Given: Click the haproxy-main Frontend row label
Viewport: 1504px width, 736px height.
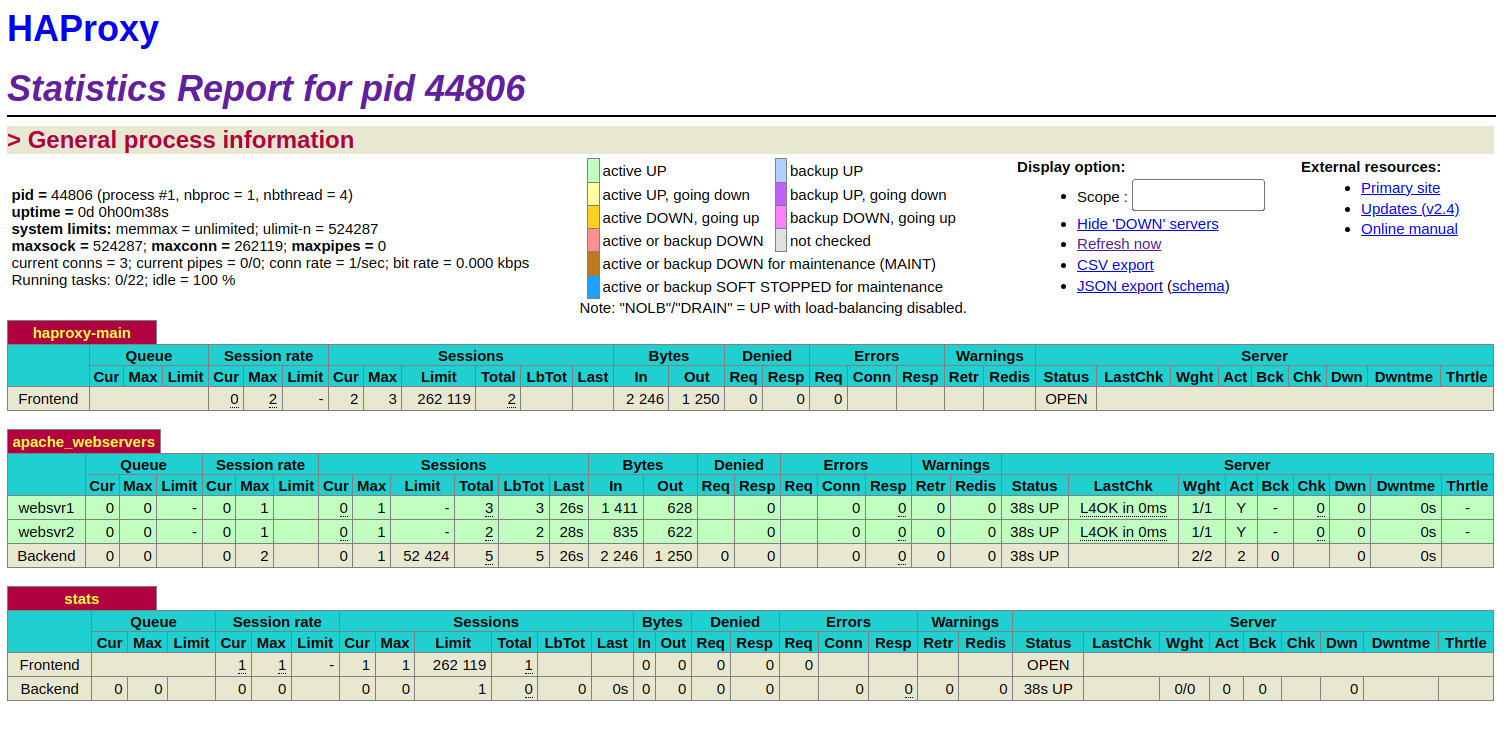Looking at the screenshot, I should coord(48,399).
